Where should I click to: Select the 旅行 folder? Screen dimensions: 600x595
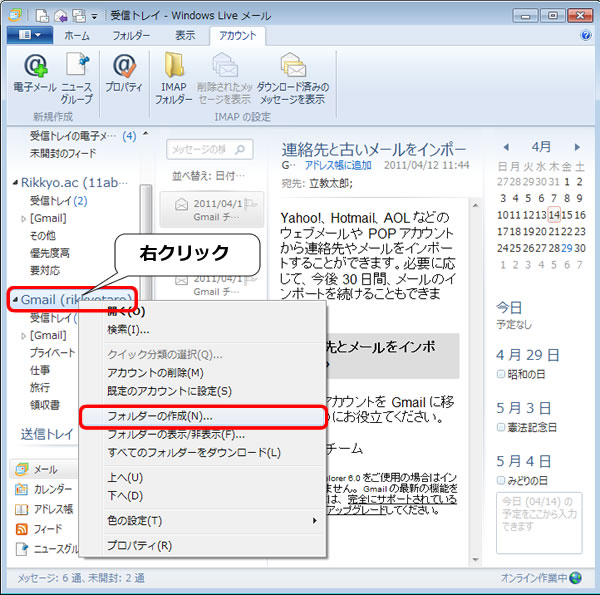pyautogui.click(x=40, y=387)
